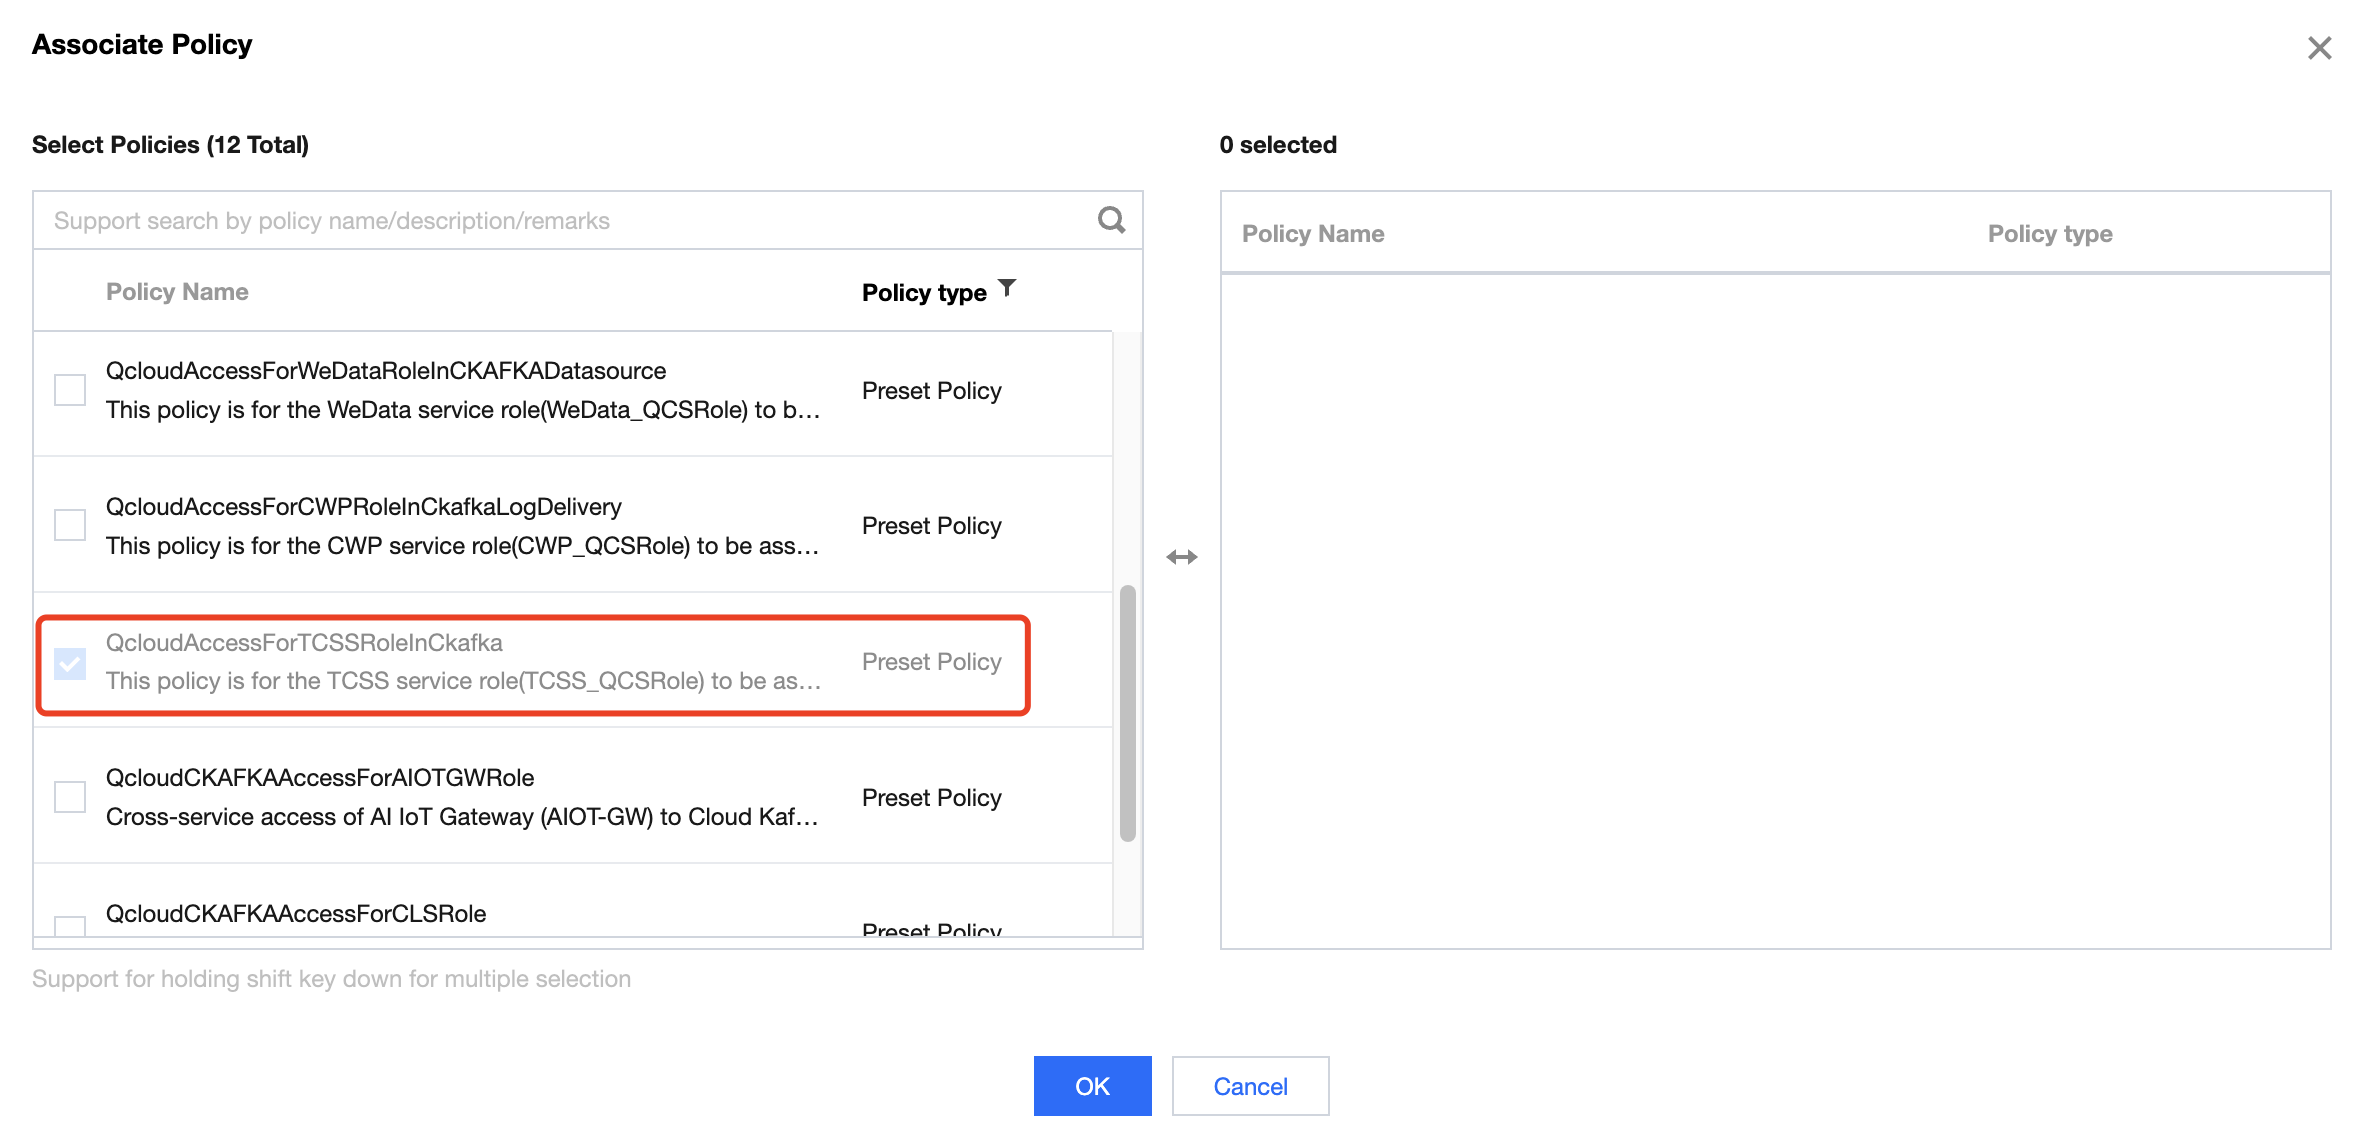Screen dimensions: 2360x1138
Task: Click the Policy Name header in left table
Action: pos(177,292)
